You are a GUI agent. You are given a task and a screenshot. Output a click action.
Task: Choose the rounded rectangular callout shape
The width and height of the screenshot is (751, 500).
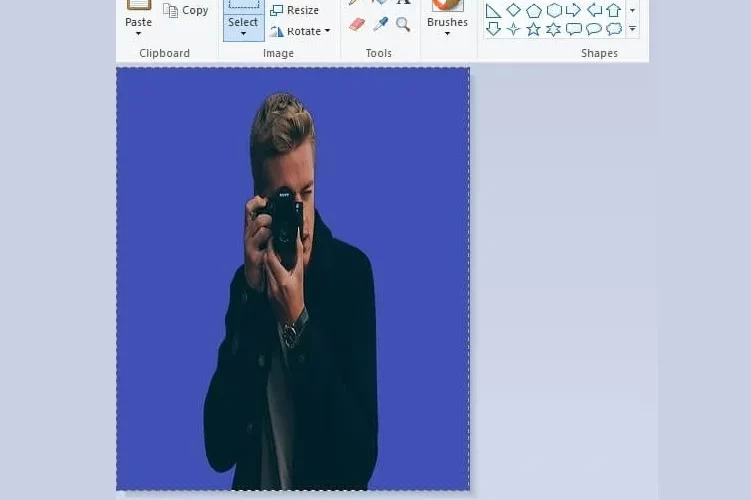[574, 29]
